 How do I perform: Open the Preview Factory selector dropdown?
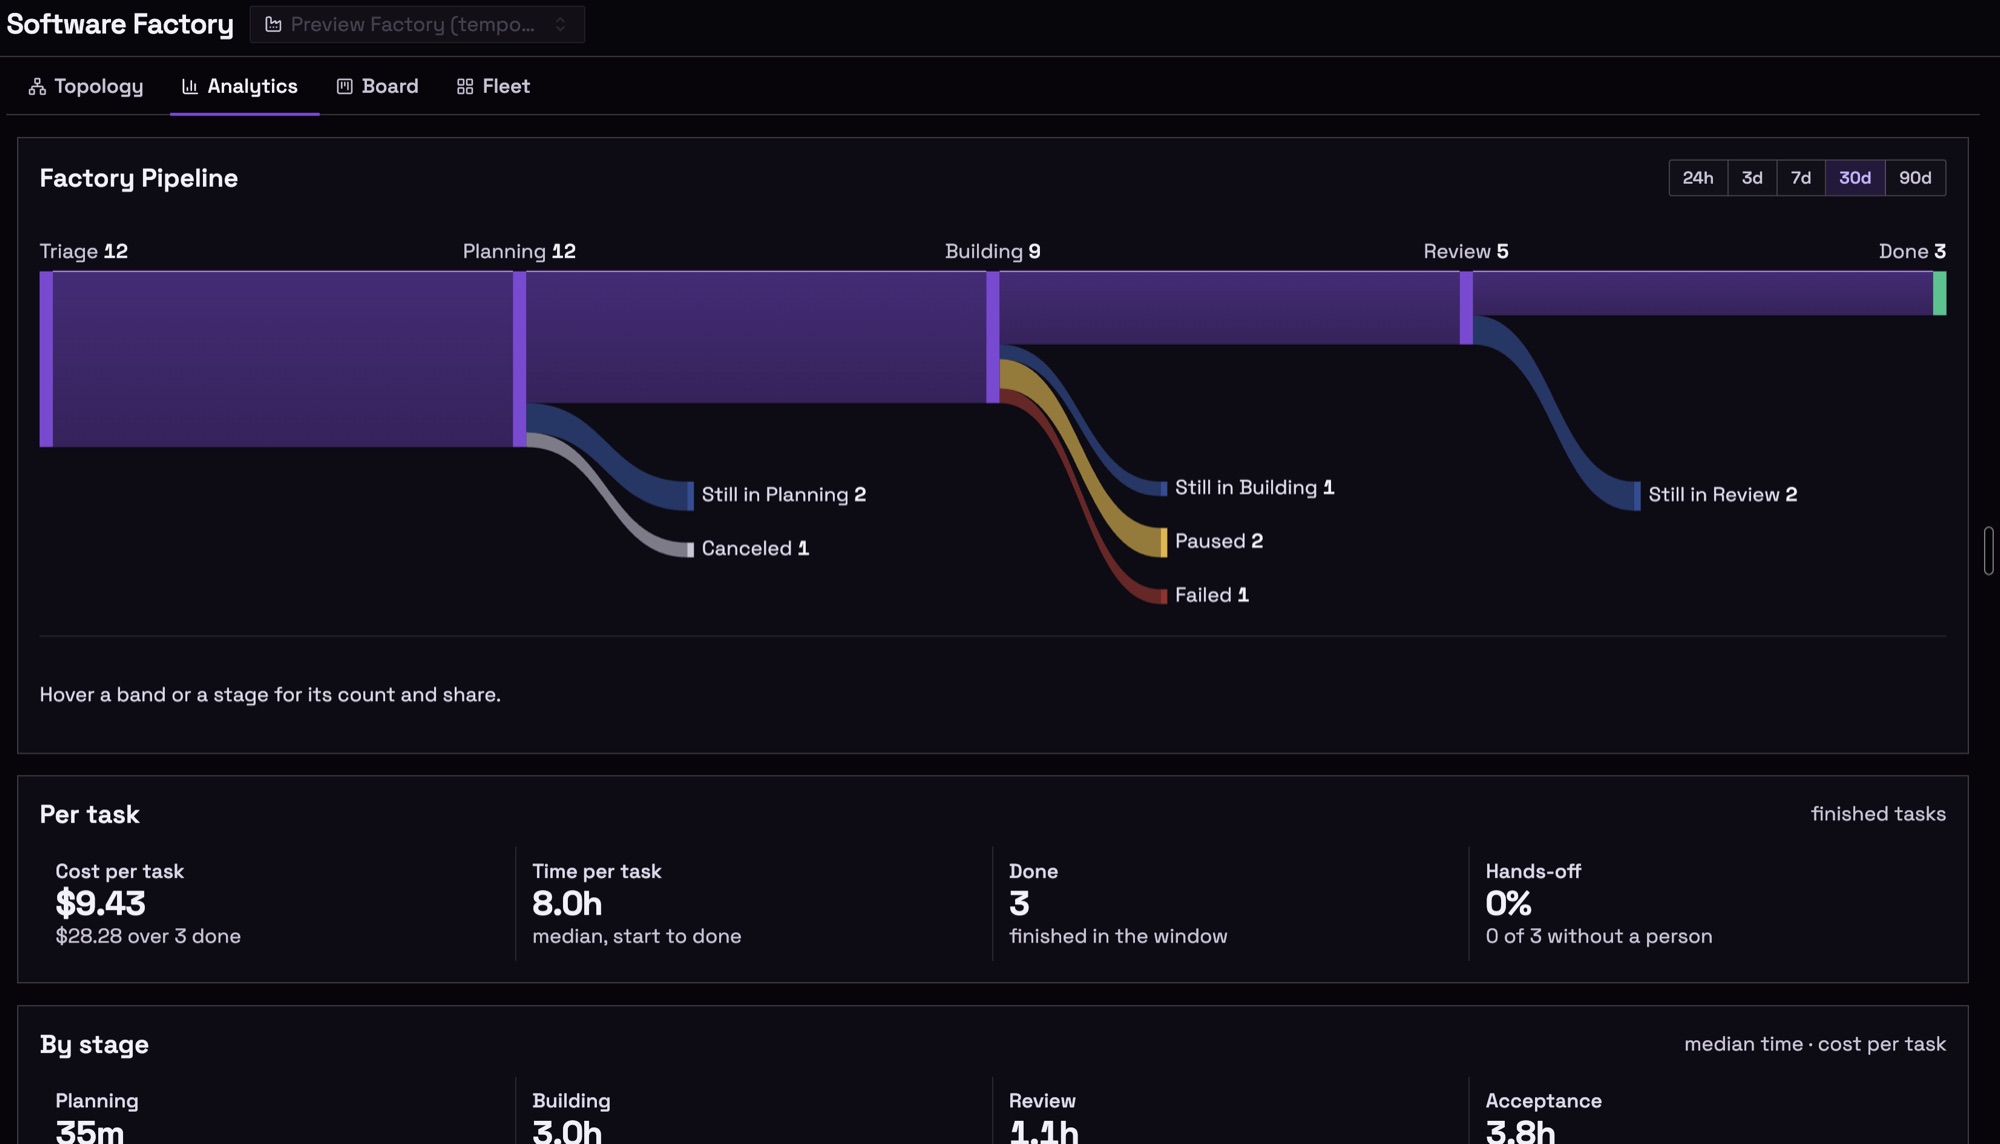(x=417, y=24)
